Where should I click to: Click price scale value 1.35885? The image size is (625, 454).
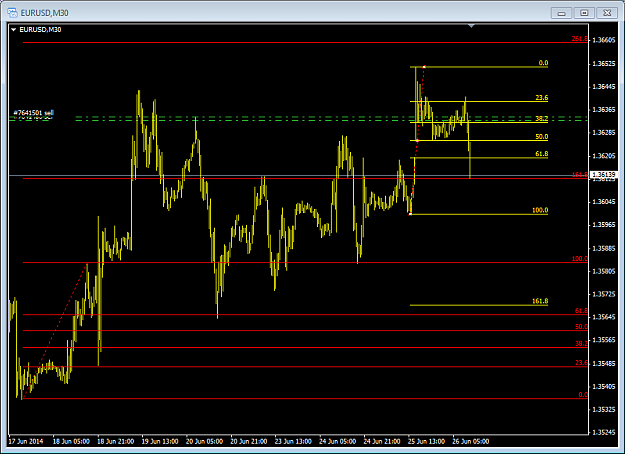[x=604, y=248]
